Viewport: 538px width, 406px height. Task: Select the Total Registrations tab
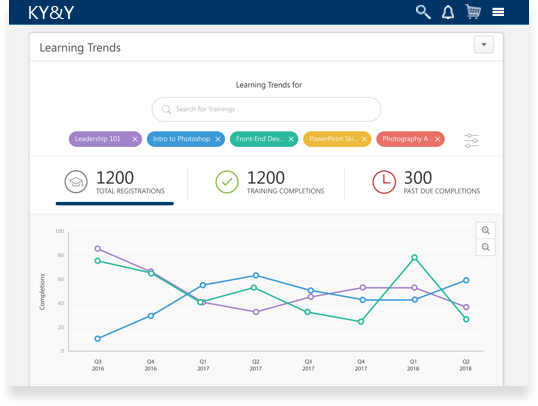pyautogui.click(x=115, y=182)
